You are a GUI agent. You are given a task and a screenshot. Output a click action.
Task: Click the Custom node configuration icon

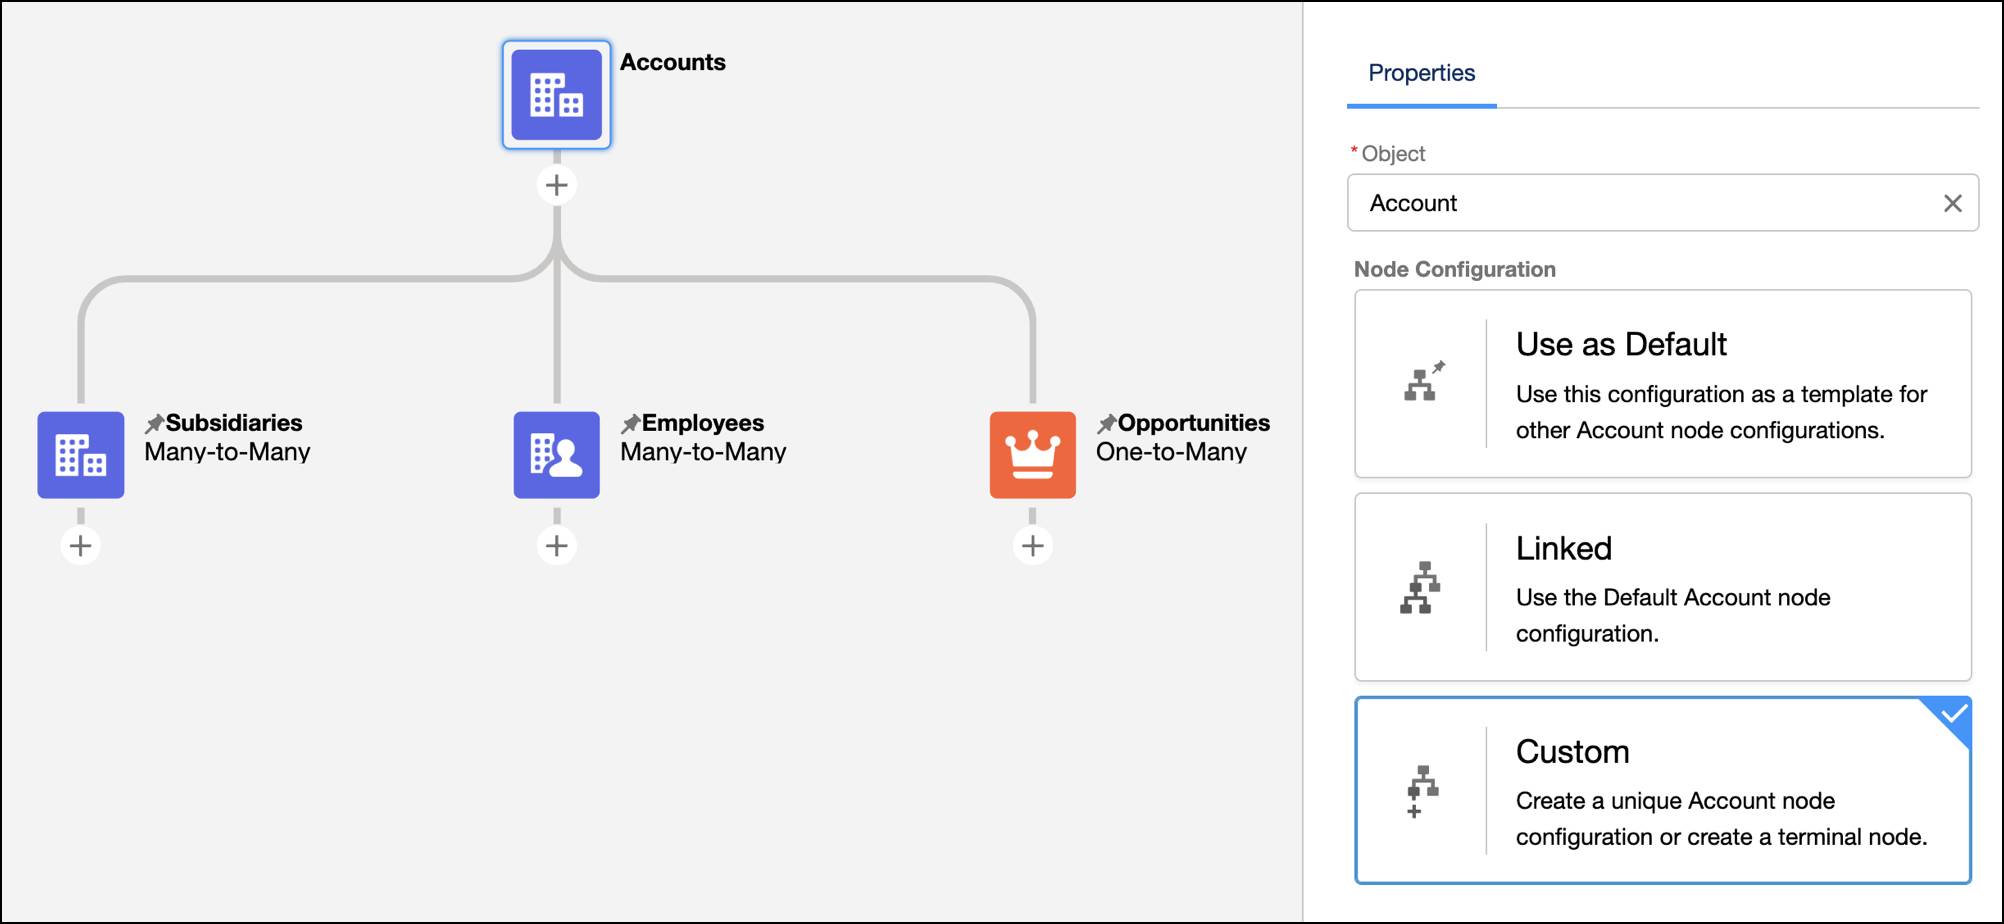click(1420, 791)
